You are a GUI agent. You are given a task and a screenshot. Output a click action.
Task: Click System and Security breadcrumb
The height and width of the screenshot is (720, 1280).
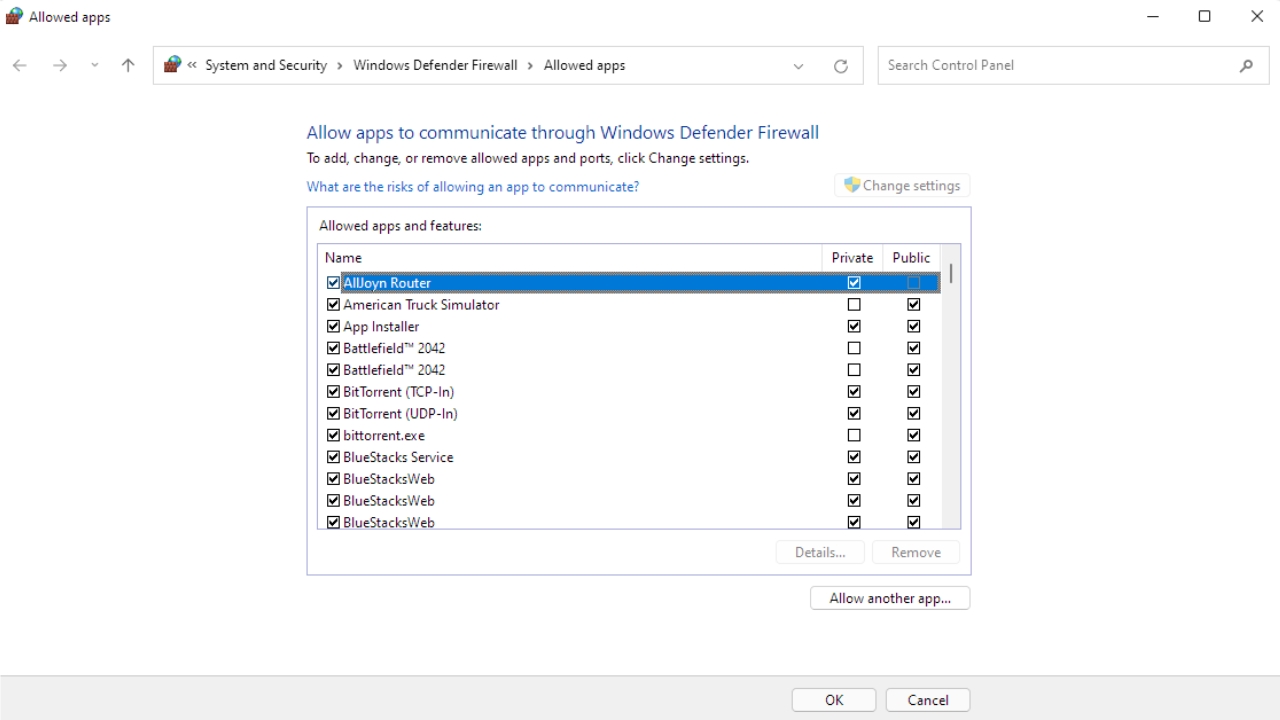(x=266, y=65)
